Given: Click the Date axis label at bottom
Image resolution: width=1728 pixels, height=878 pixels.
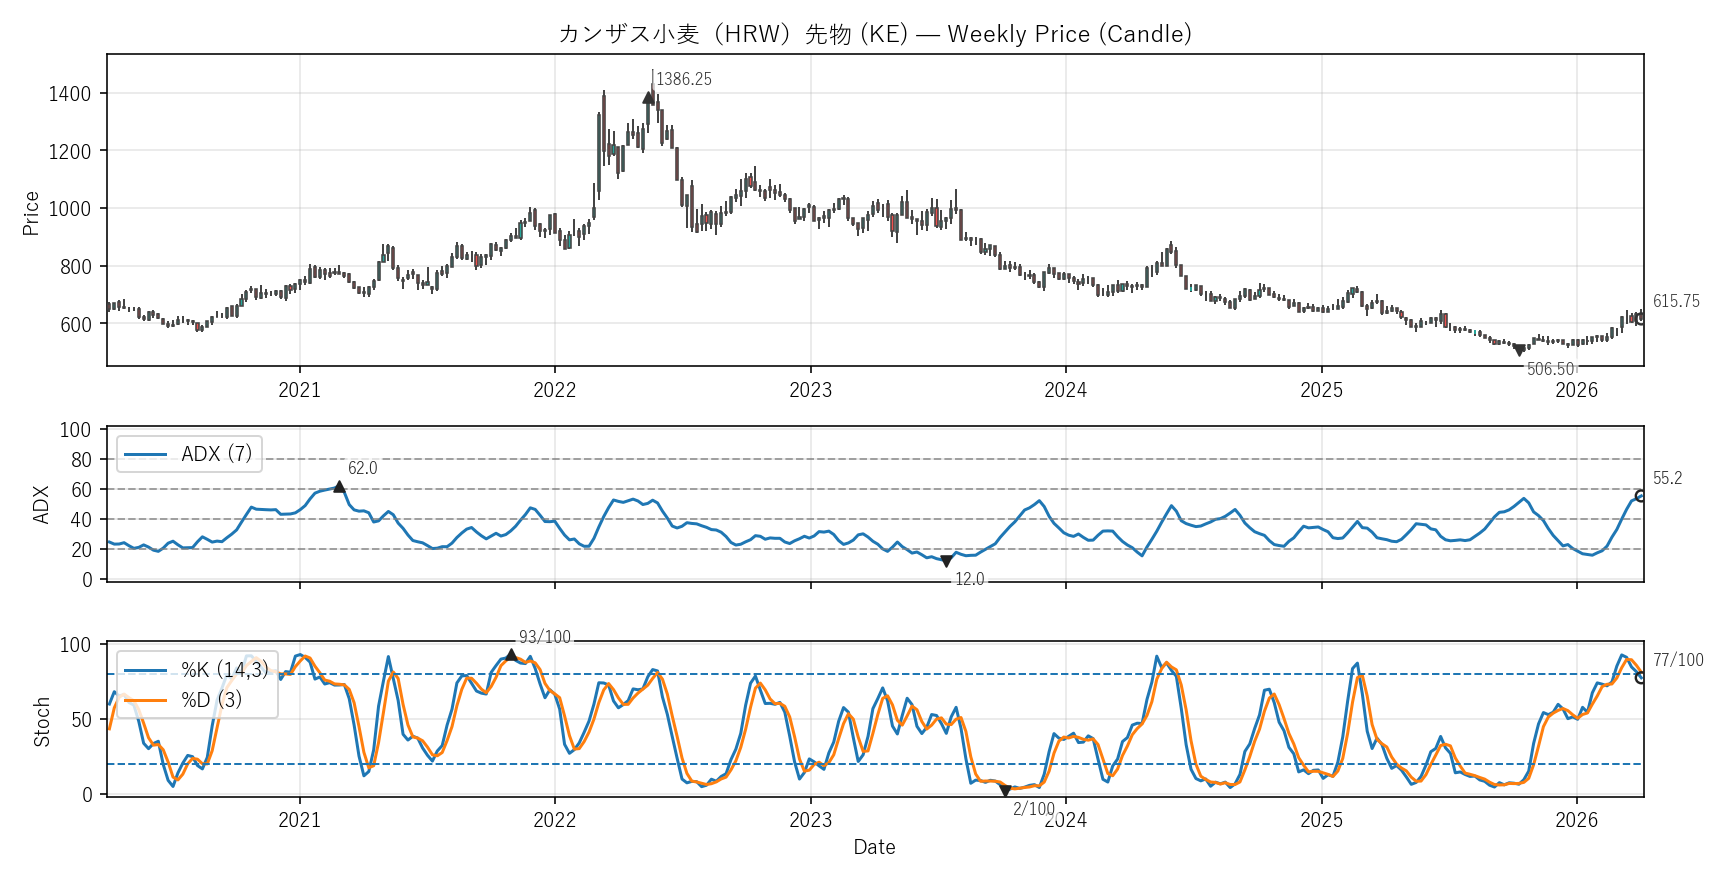Looking at the screenshot, I should point(874,847).
